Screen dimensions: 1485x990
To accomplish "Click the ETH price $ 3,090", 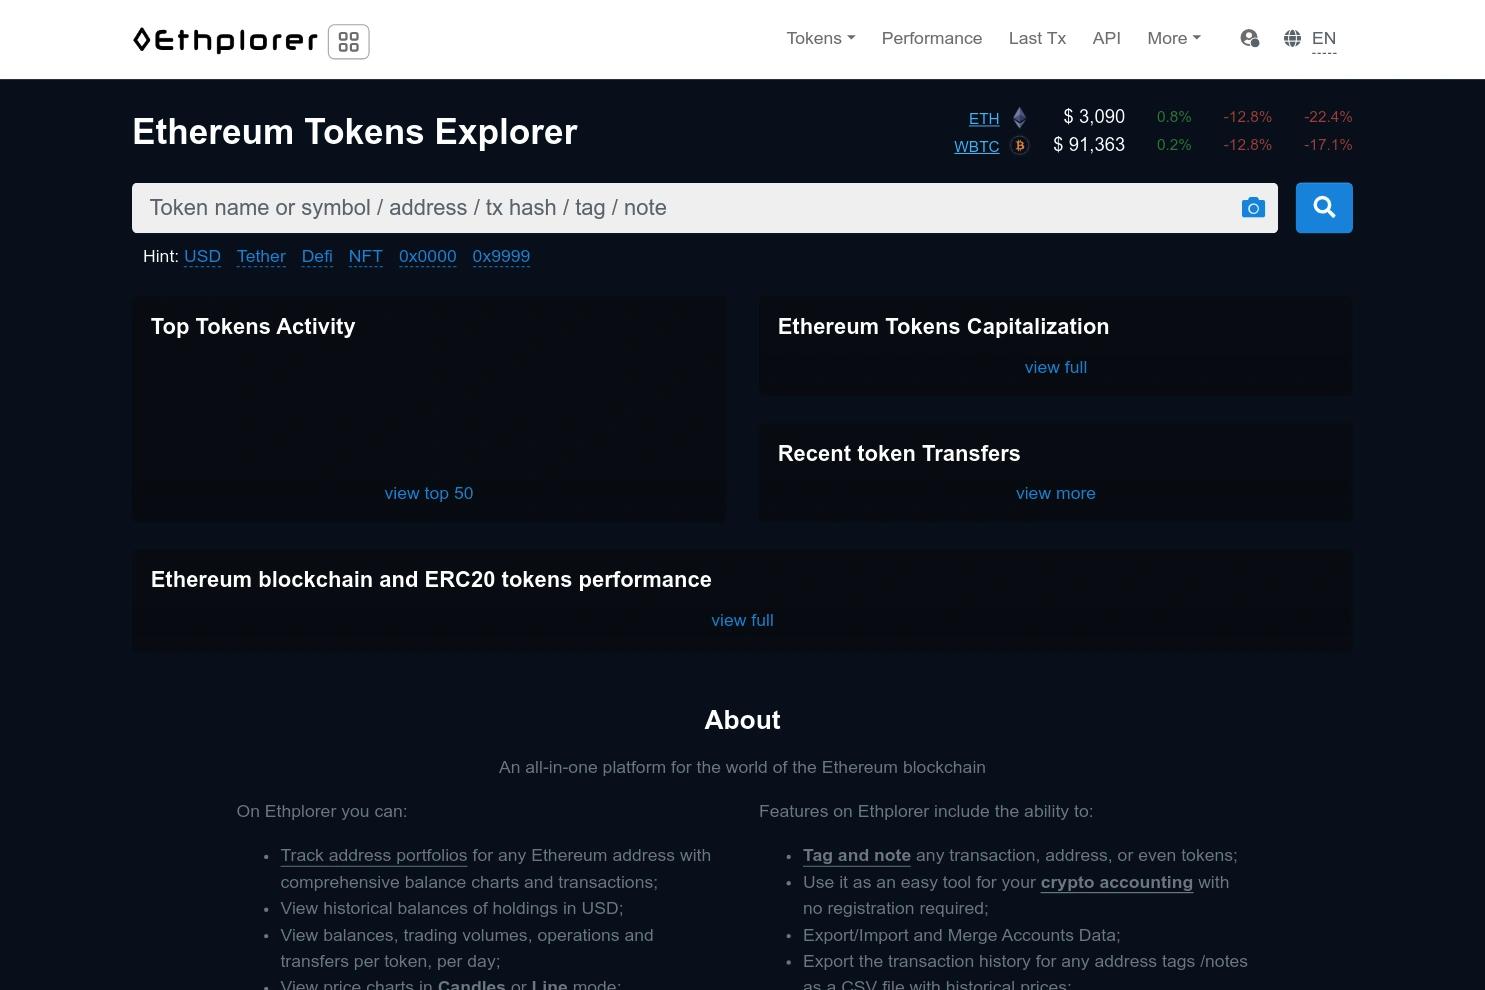I will [x=1094, y=117].
